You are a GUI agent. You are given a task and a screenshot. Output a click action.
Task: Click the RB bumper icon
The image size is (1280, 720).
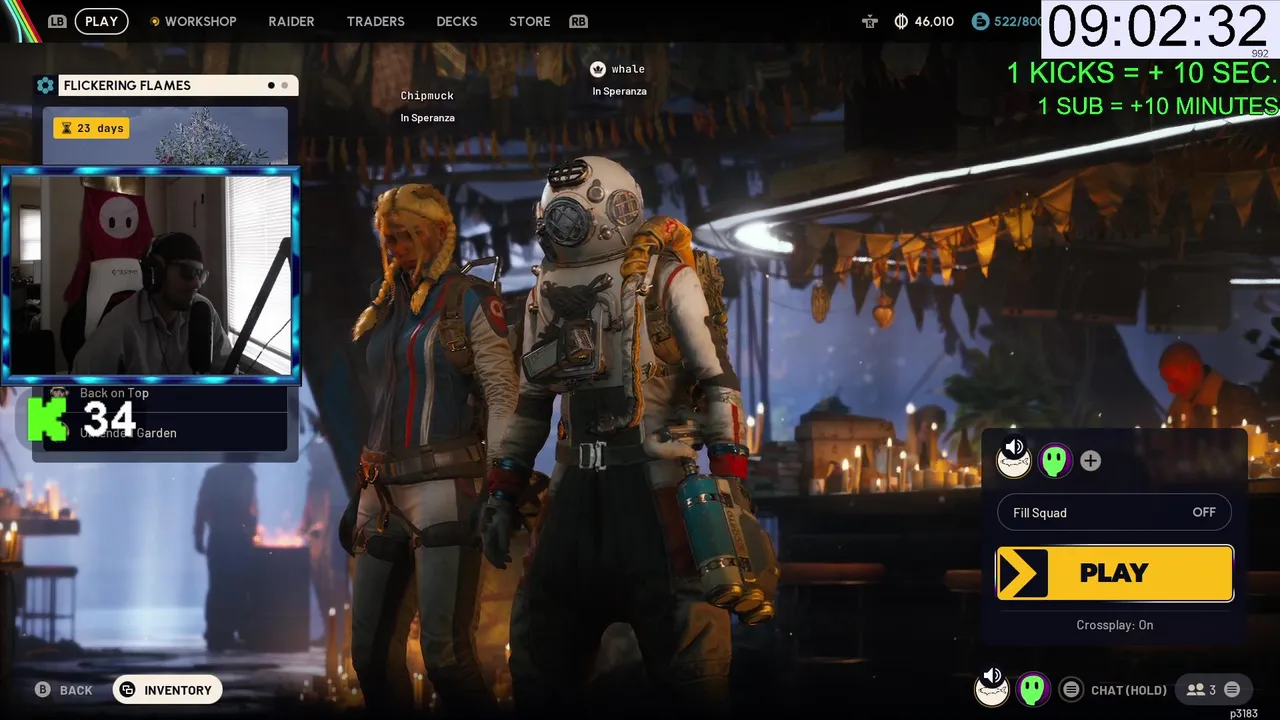(578, 21)
